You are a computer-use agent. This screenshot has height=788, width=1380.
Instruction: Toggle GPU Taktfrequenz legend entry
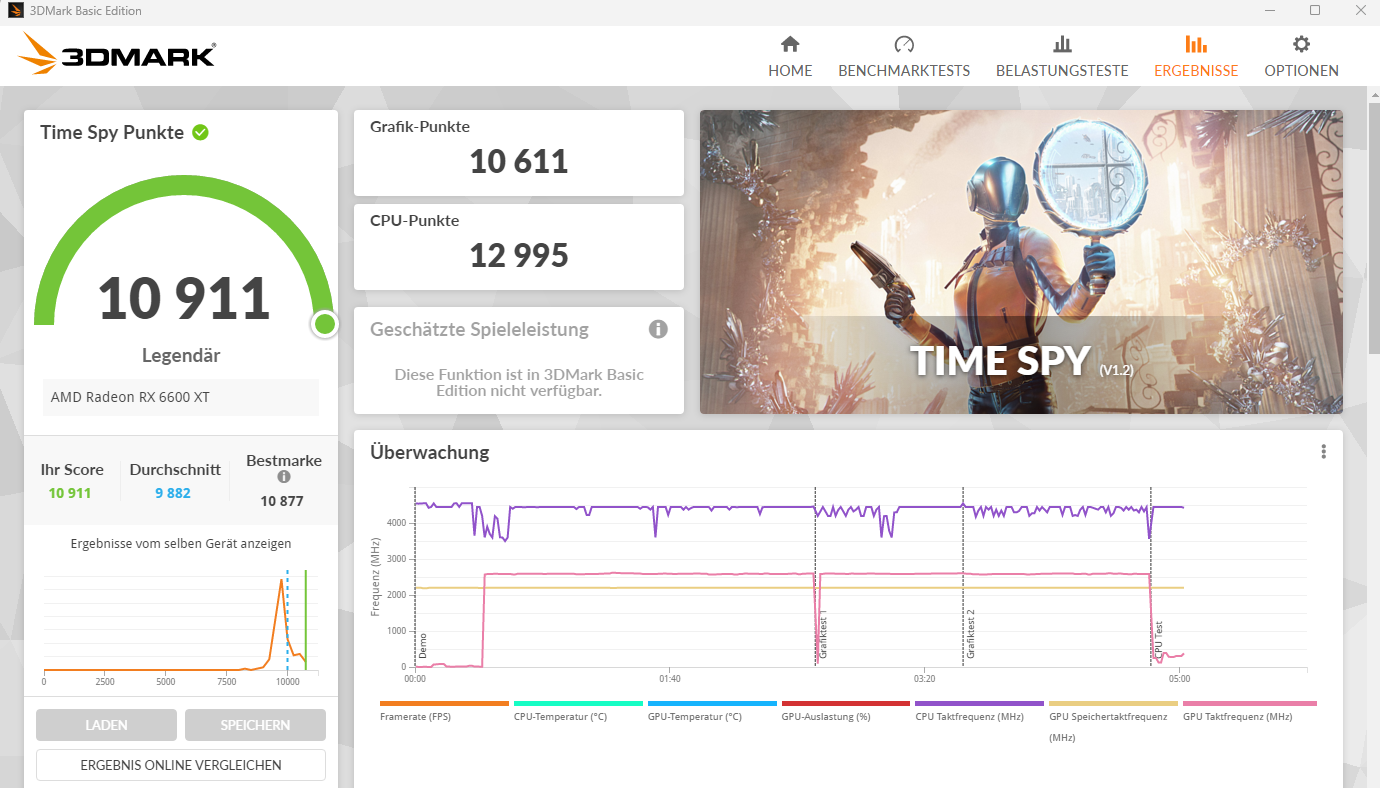point(1250,711)
